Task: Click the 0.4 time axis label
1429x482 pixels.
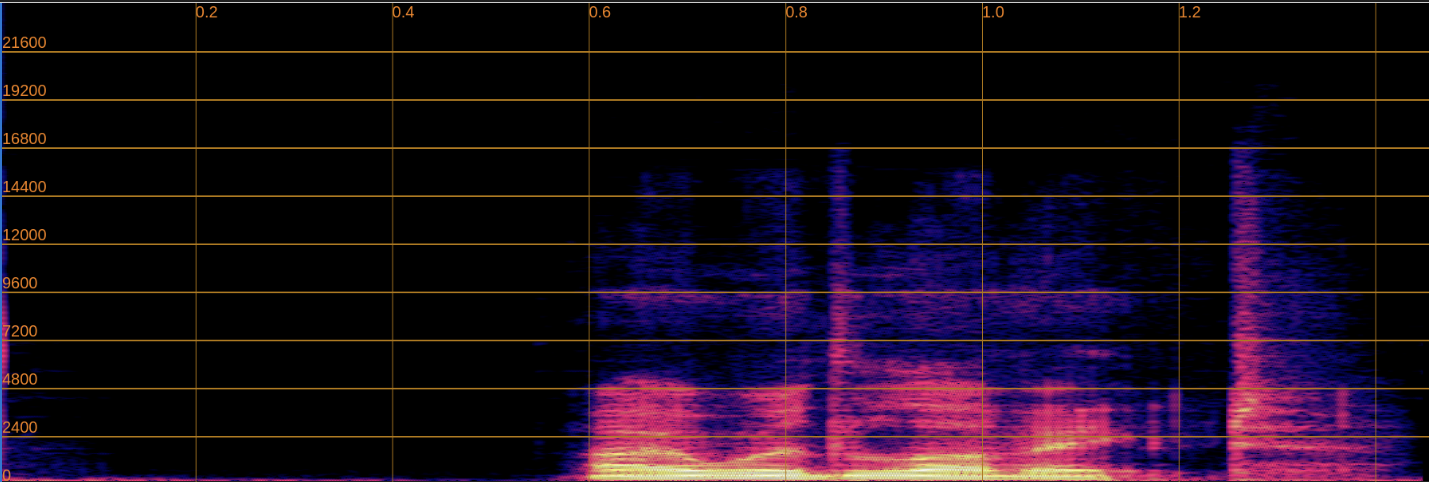Action: coord(403,13)
